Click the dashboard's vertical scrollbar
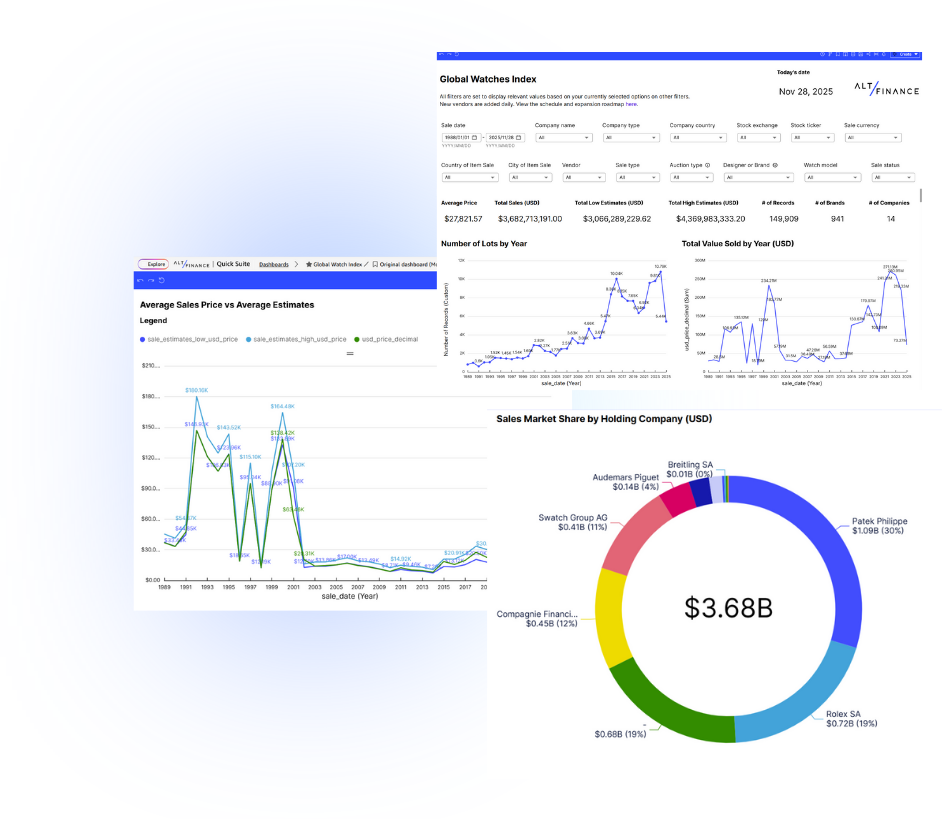Viewport: 943px width, 820px height. [x=919, y=195]
